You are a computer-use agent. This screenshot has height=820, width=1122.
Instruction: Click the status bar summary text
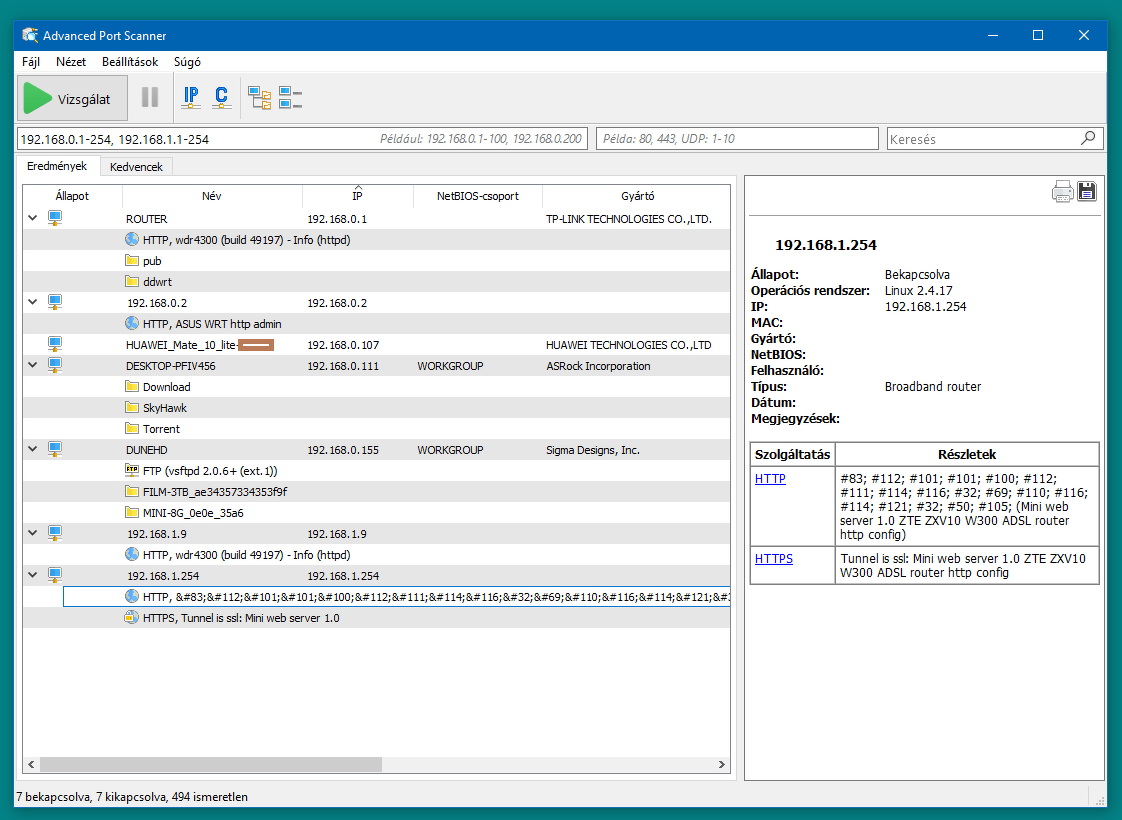[132, 796]
